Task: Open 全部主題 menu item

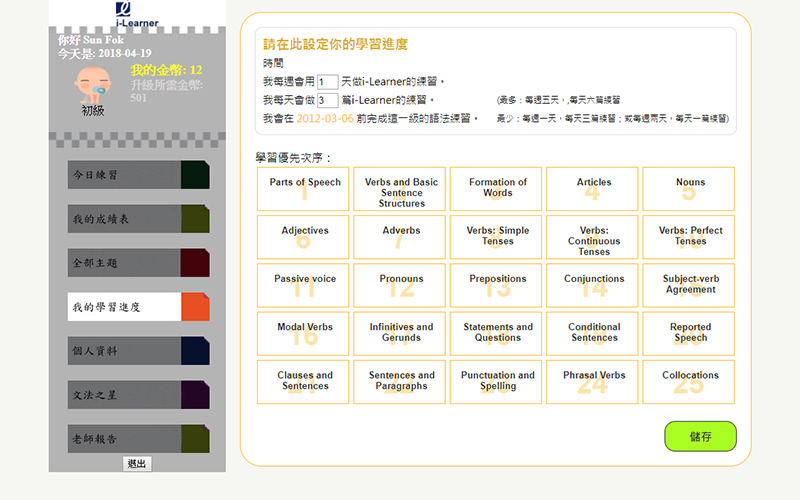Action: point(138,263)
